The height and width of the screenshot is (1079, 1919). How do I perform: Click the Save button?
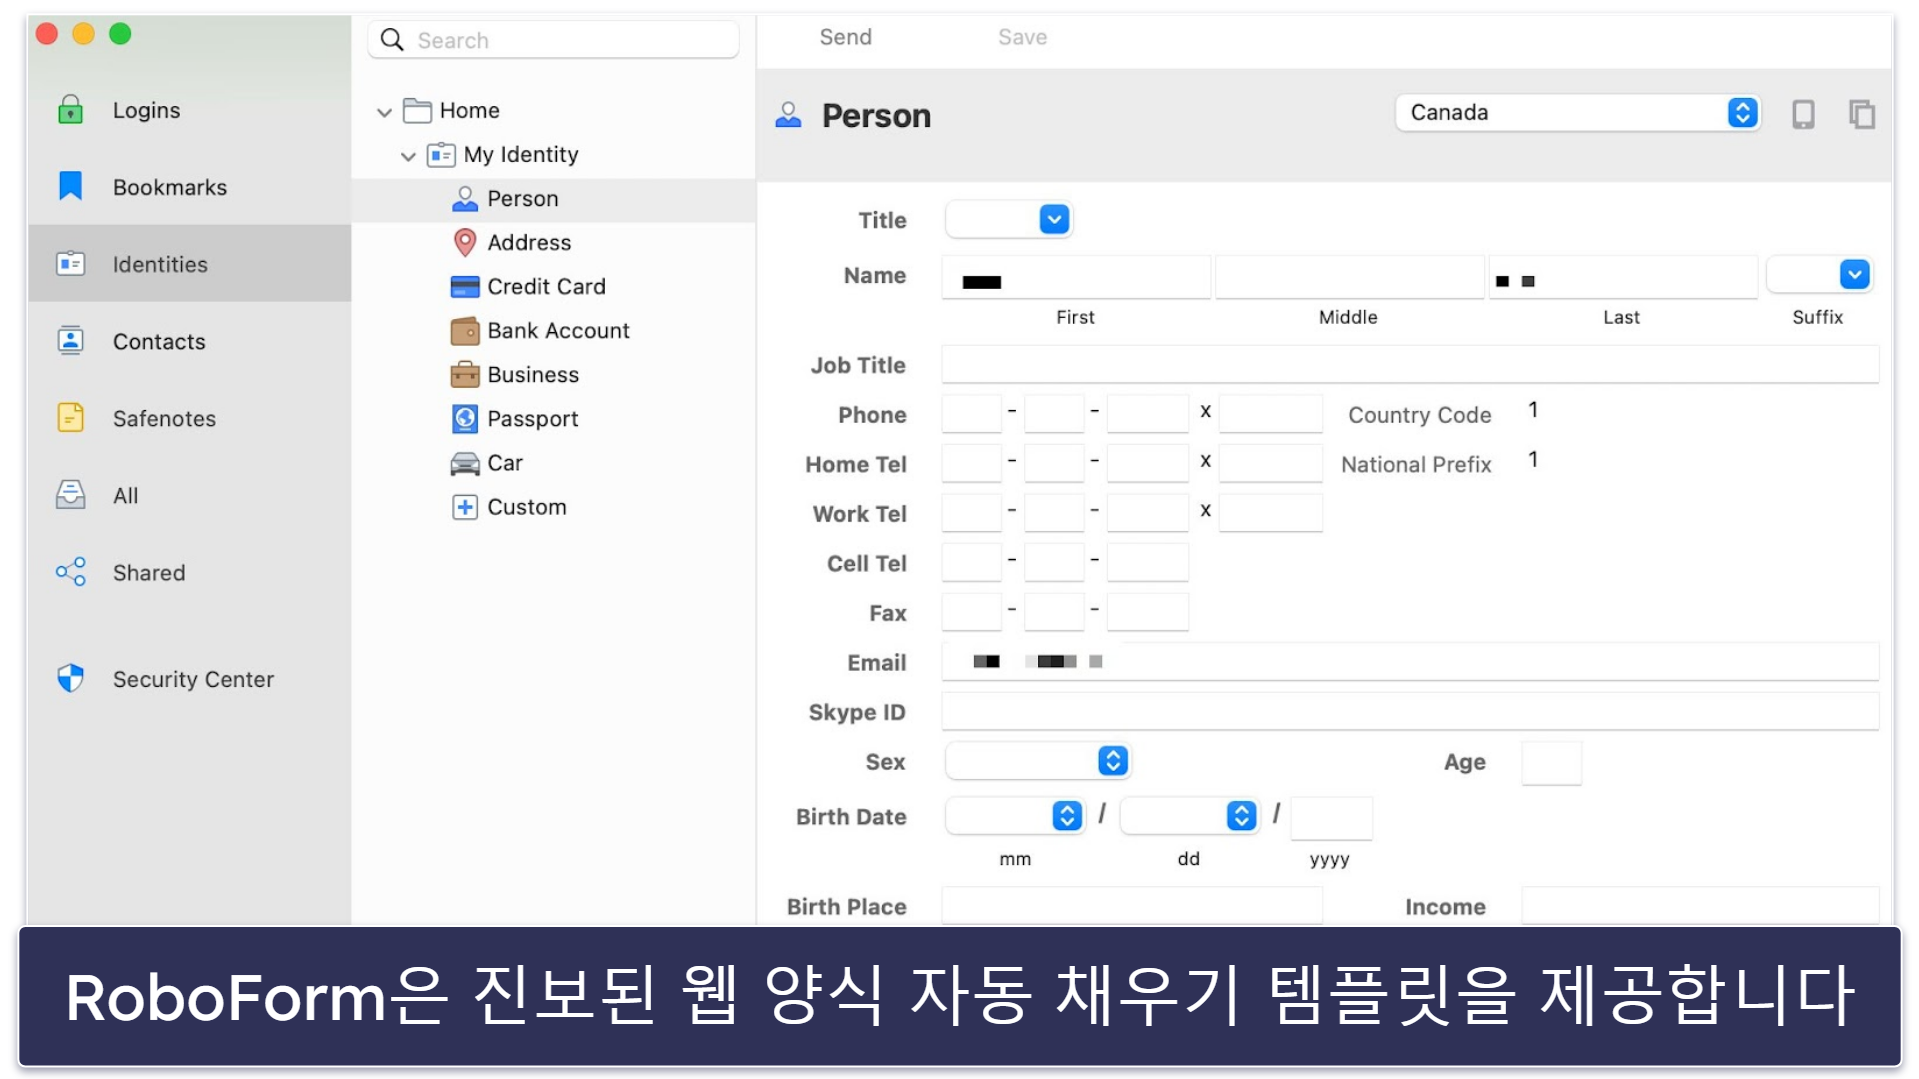tap(1022, 37)
